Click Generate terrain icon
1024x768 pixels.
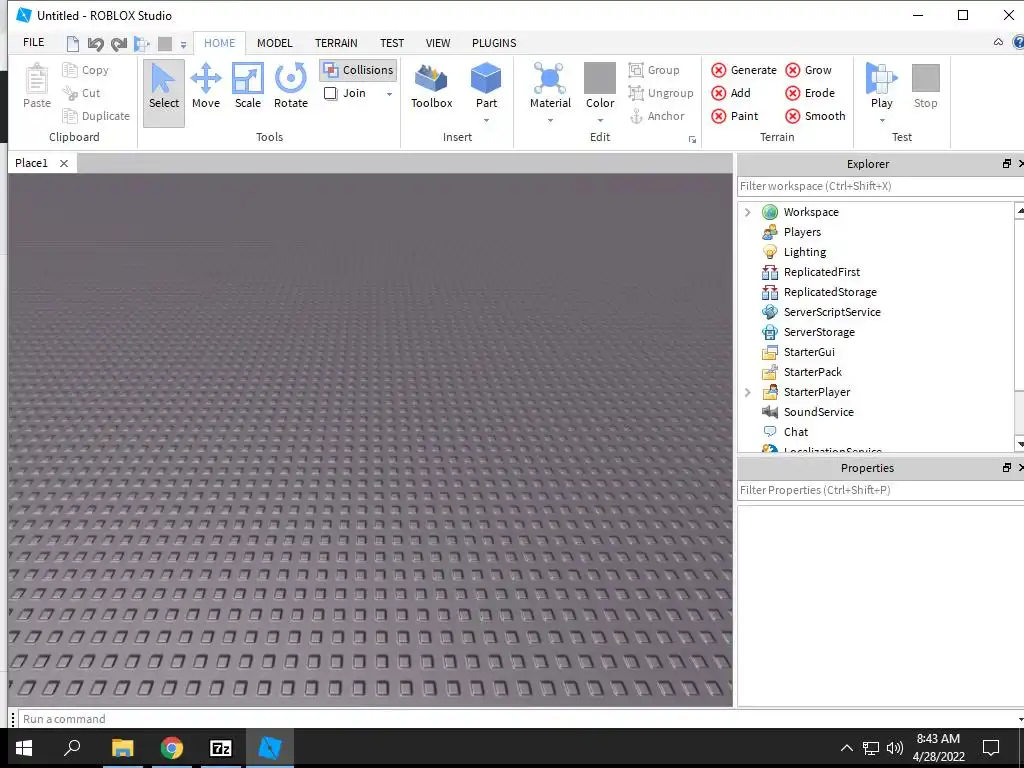(718, 70)
